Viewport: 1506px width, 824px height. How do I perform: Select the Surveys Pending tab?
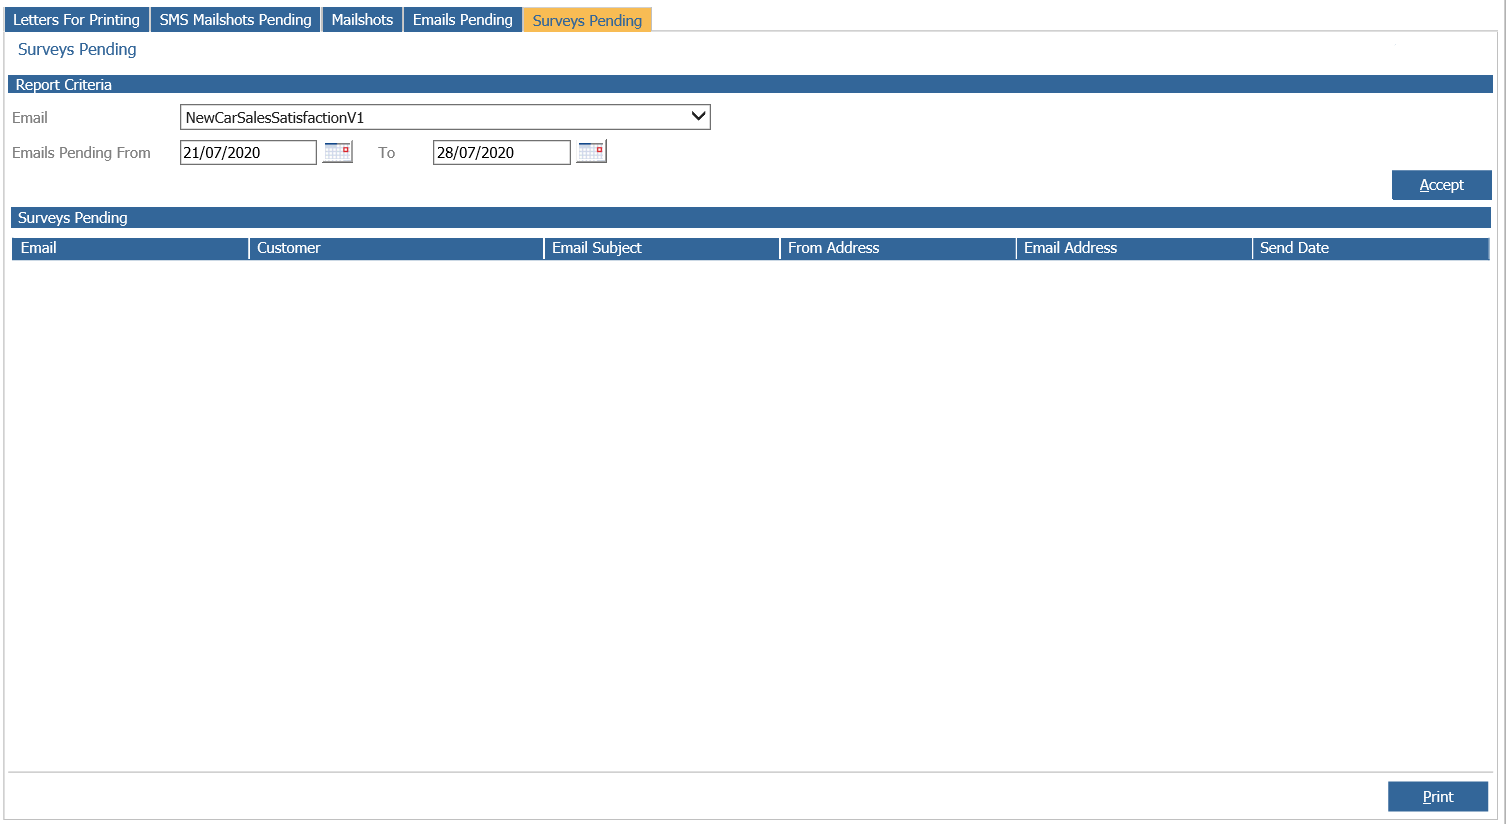[587, 20]
